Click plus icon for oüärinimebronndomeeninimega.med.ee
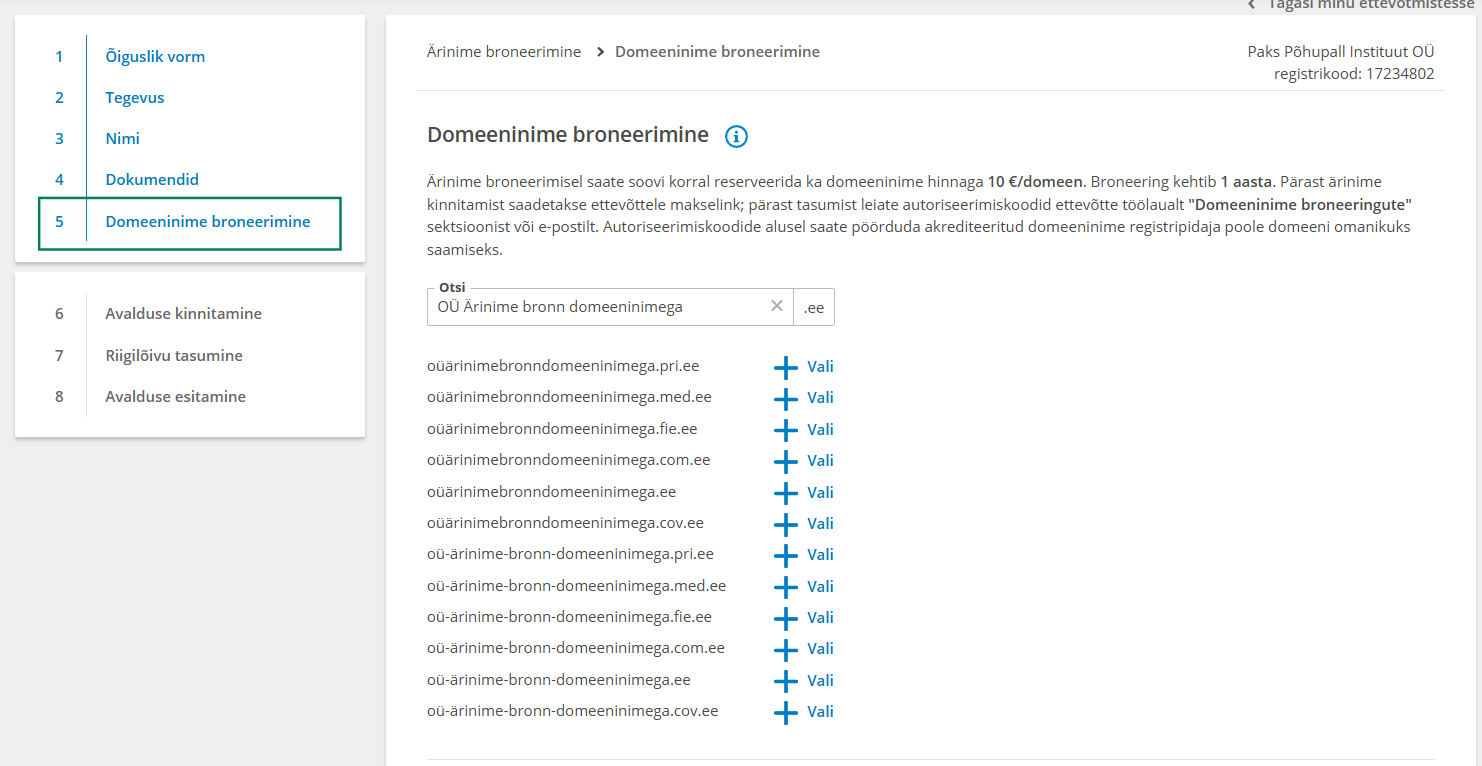Screen dimensions: 1482x766 (786, 398)
